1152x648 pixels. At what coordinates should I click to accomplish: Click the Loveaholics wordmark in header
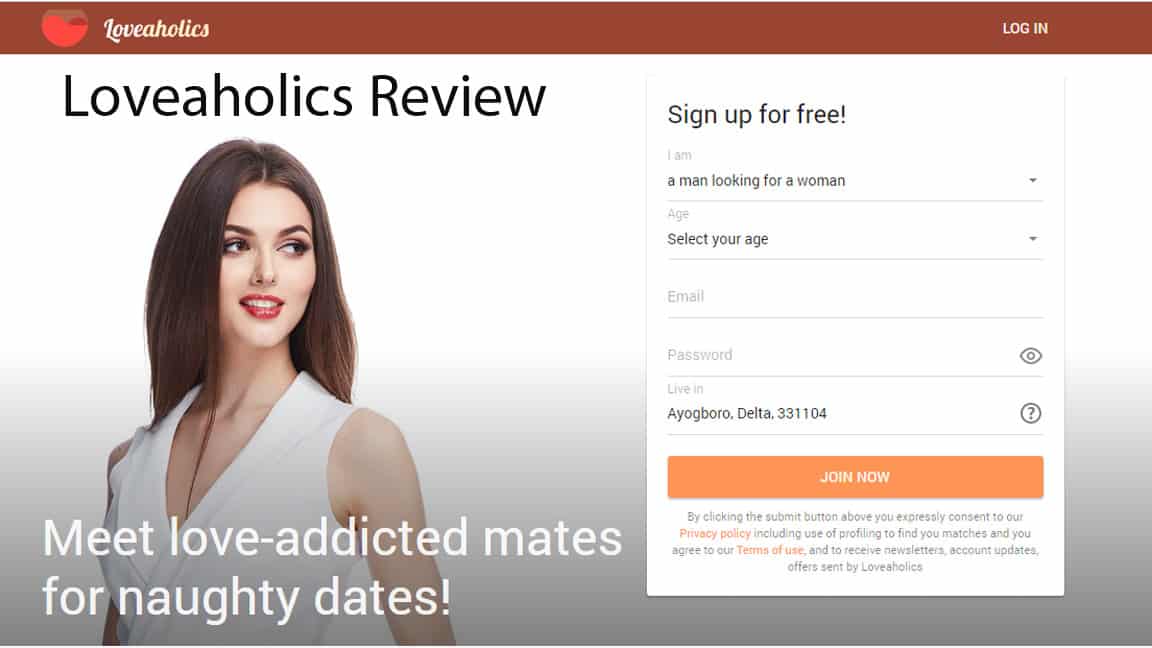coord(156,29)
